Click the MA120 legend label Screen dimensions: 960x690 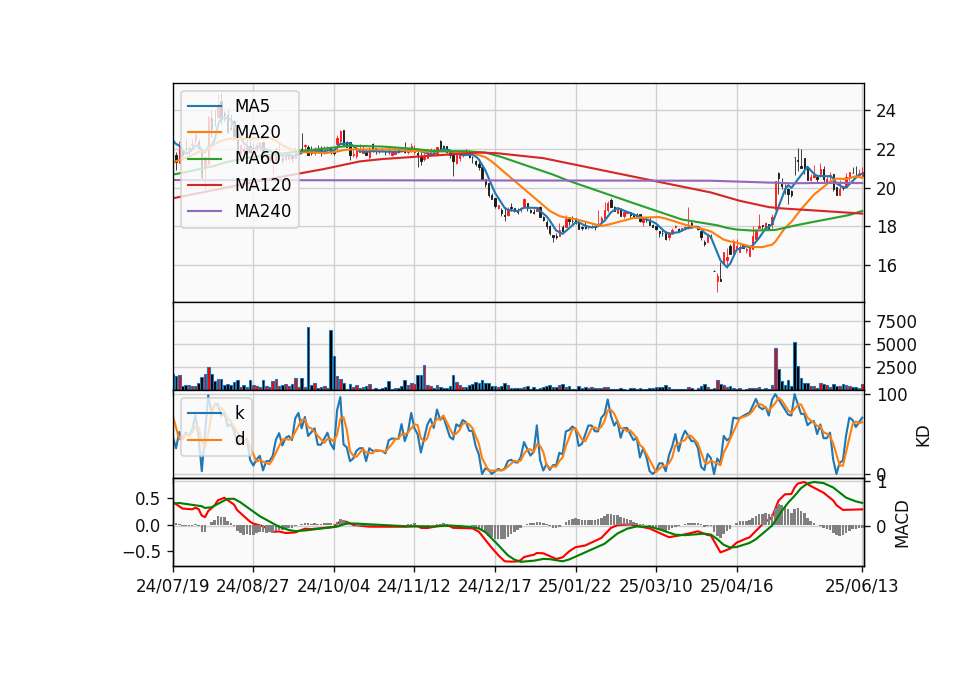(x=263, y=185)
